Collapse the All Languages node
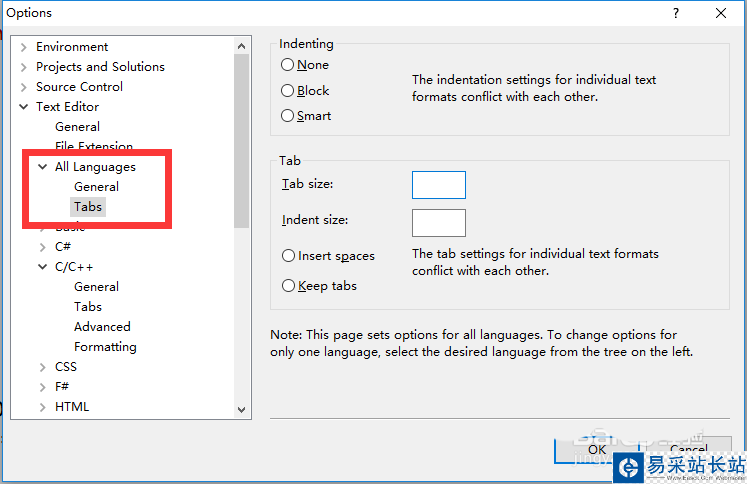Viewport: 747px width, 484px height. (43, 167)
